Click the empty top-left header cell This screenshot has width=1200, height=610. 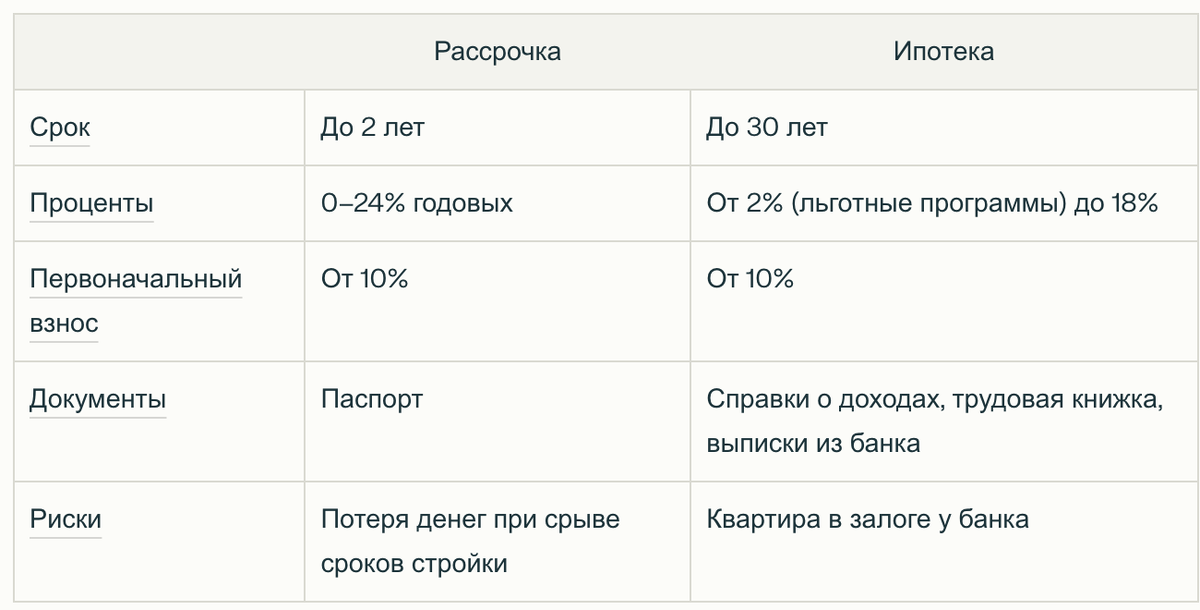[158, 52]
